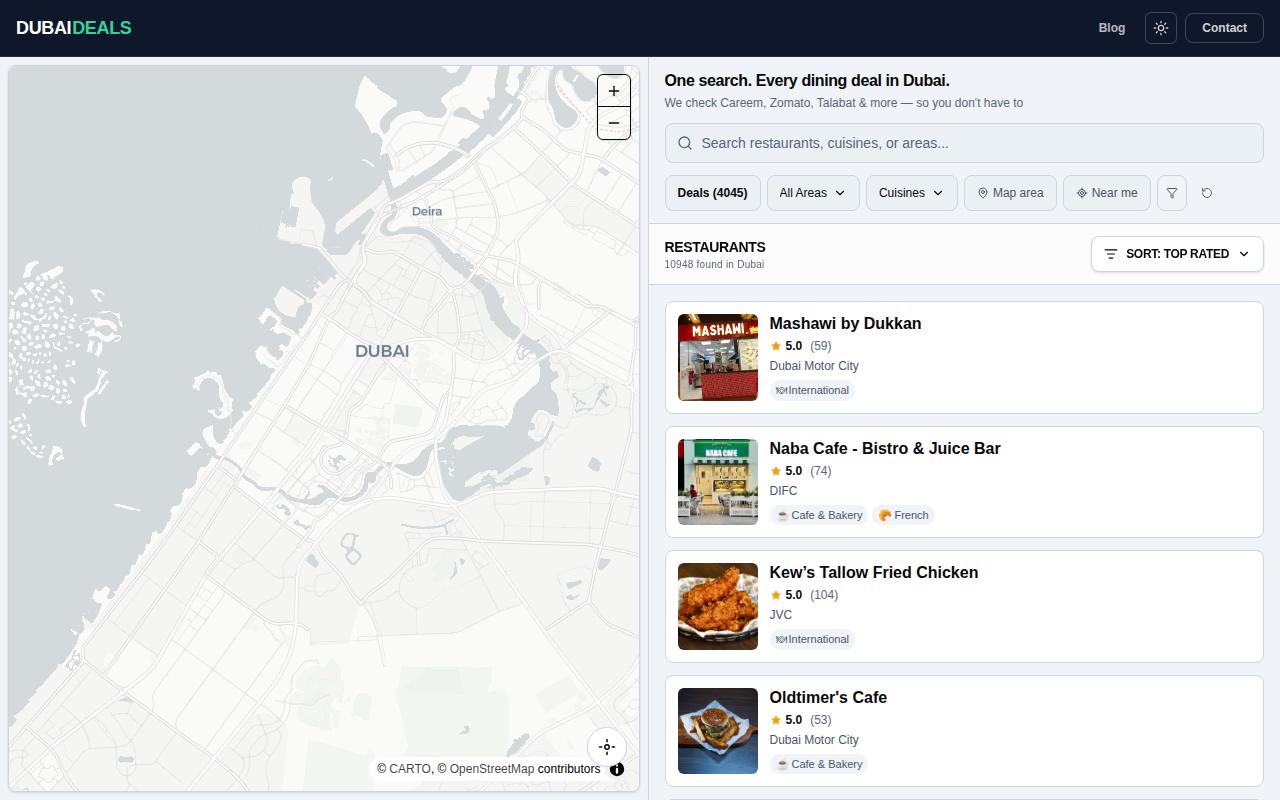1280x800 pixels.
Task: Click the search magnifier icon
Action: tap(685, 143)
